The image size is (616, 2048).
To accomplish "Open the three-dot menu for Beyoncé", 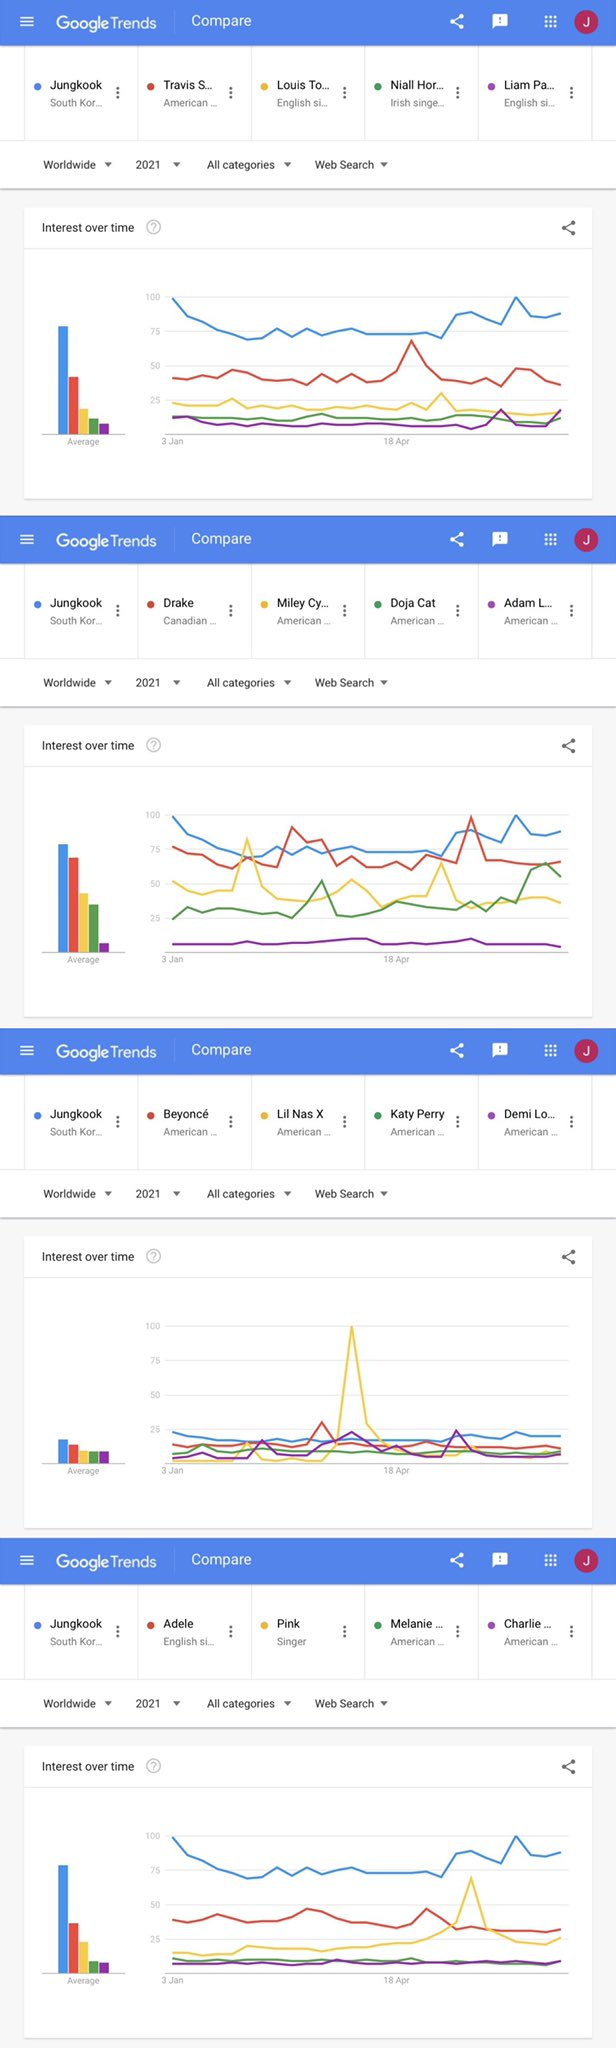I will [231, 1122].
